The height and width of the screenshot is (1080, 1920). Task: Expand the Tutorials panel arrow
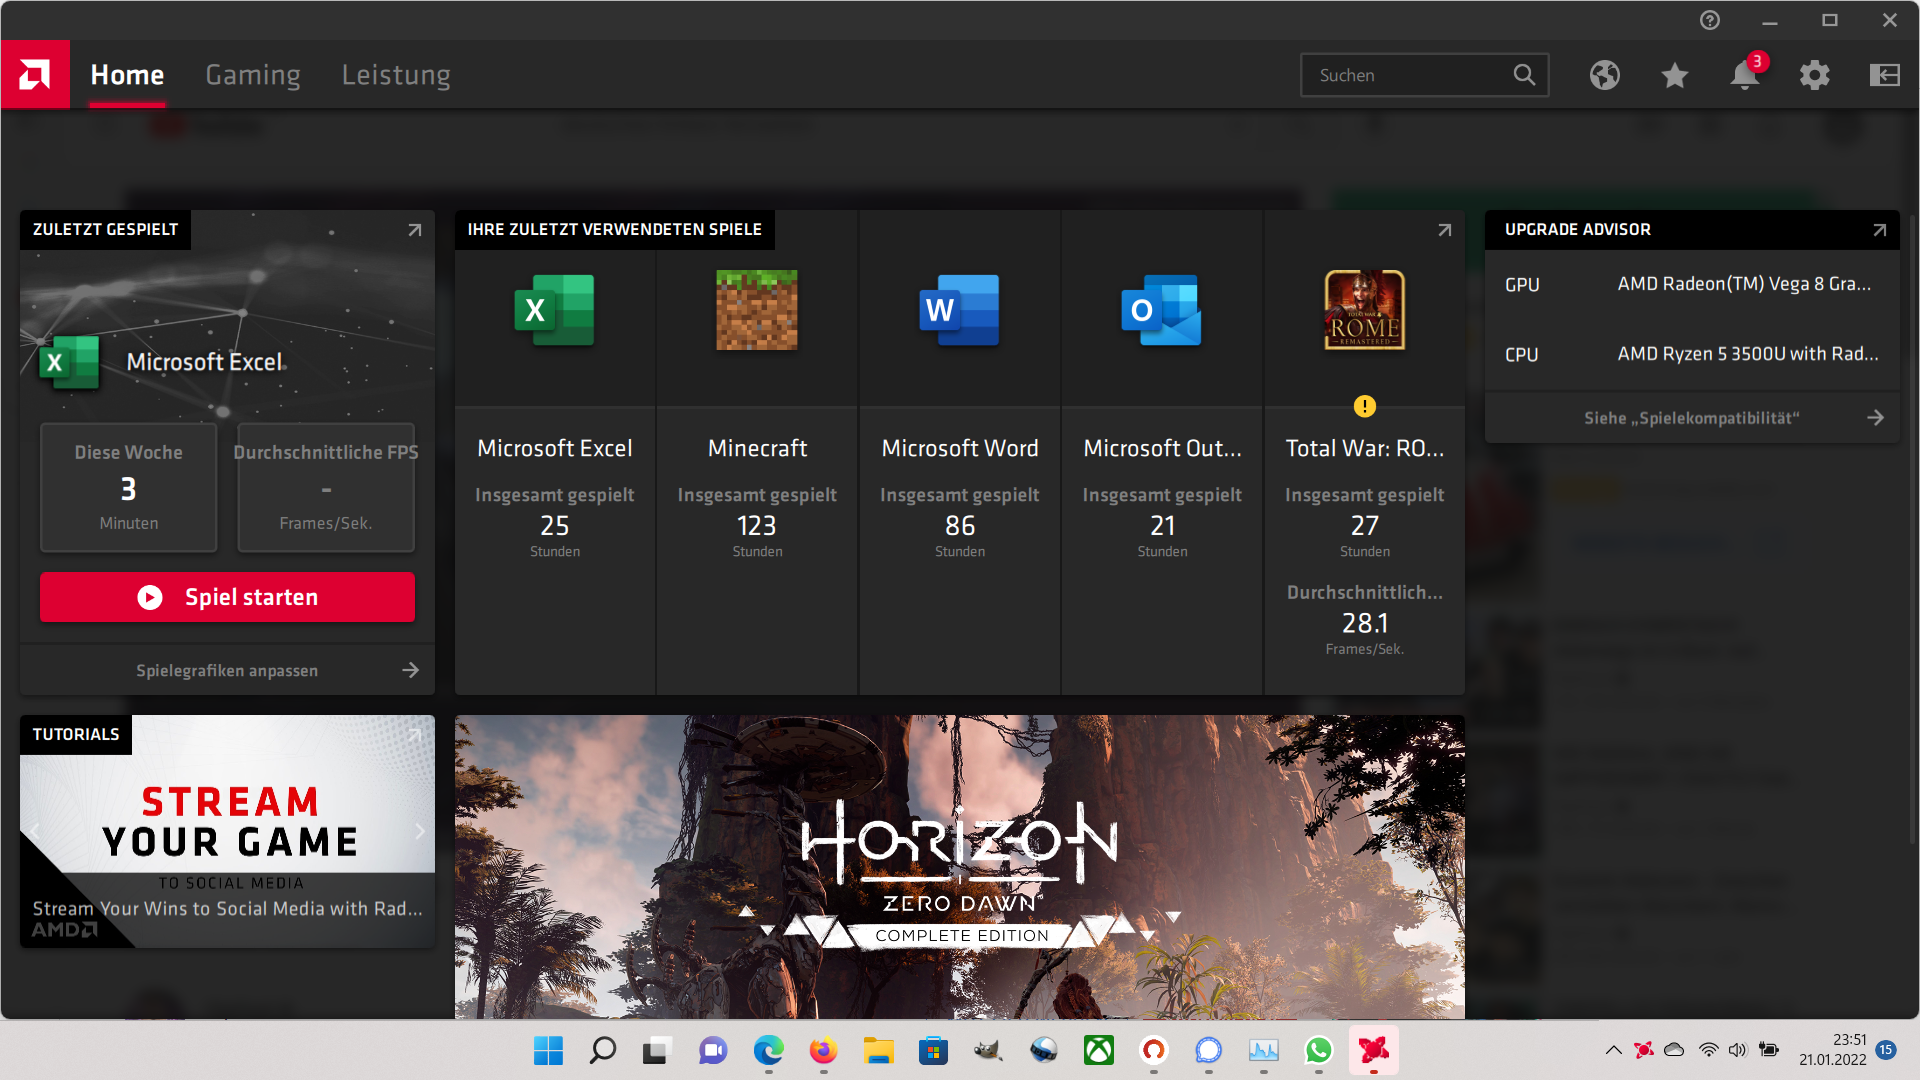point(415,735)
